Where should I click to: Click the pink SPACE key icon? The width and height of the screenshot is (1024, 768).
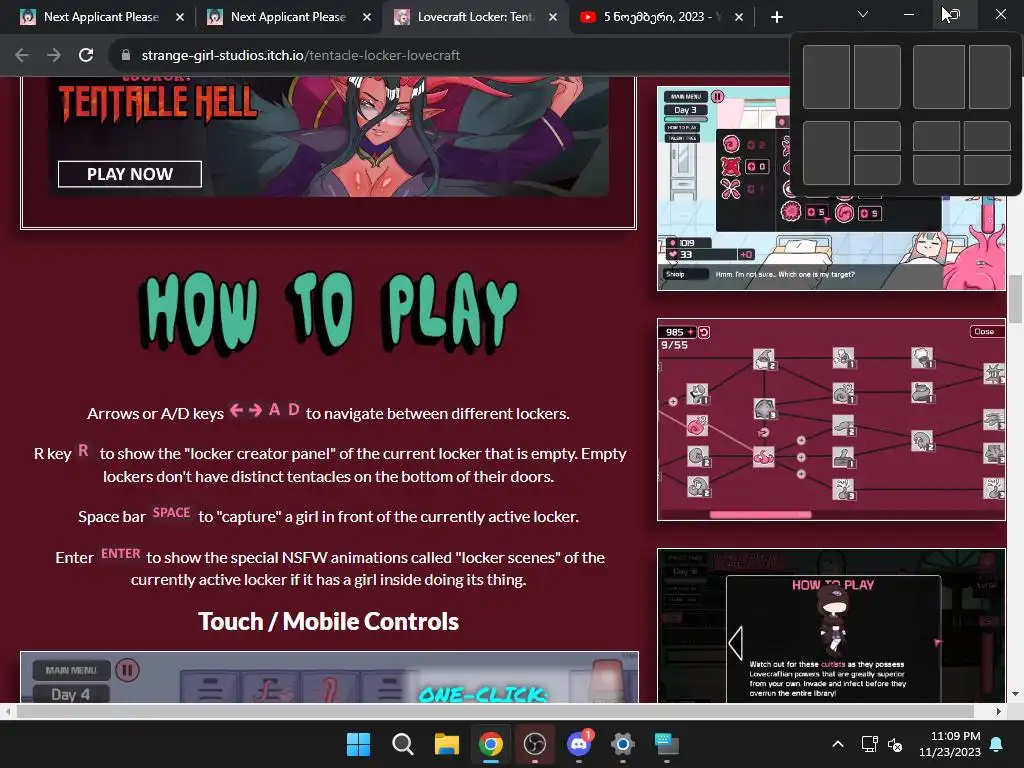click(x=171, y=513)
